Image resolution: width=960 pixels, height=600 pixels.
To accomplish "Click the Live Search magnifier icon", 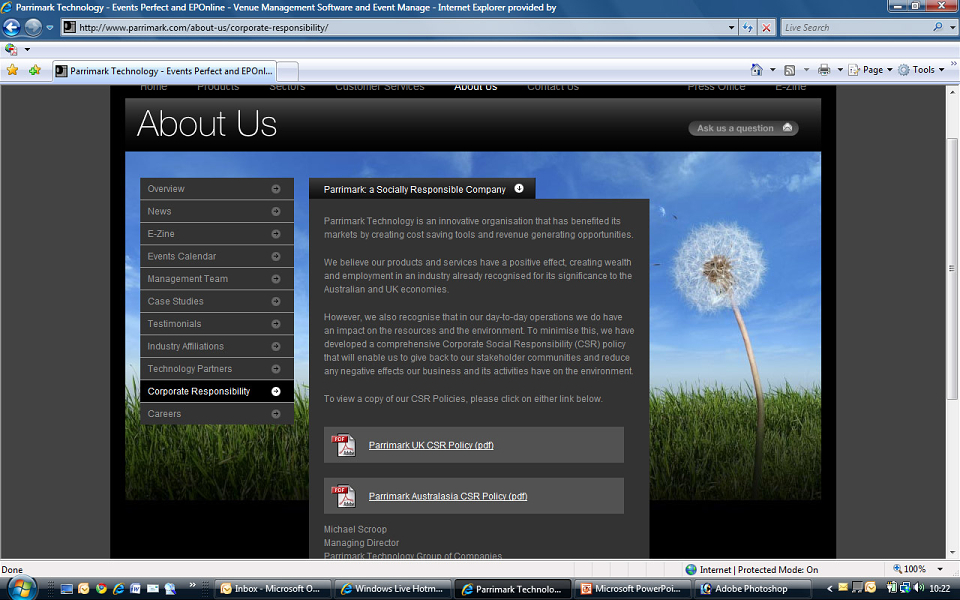I will (x=937, y=28).
